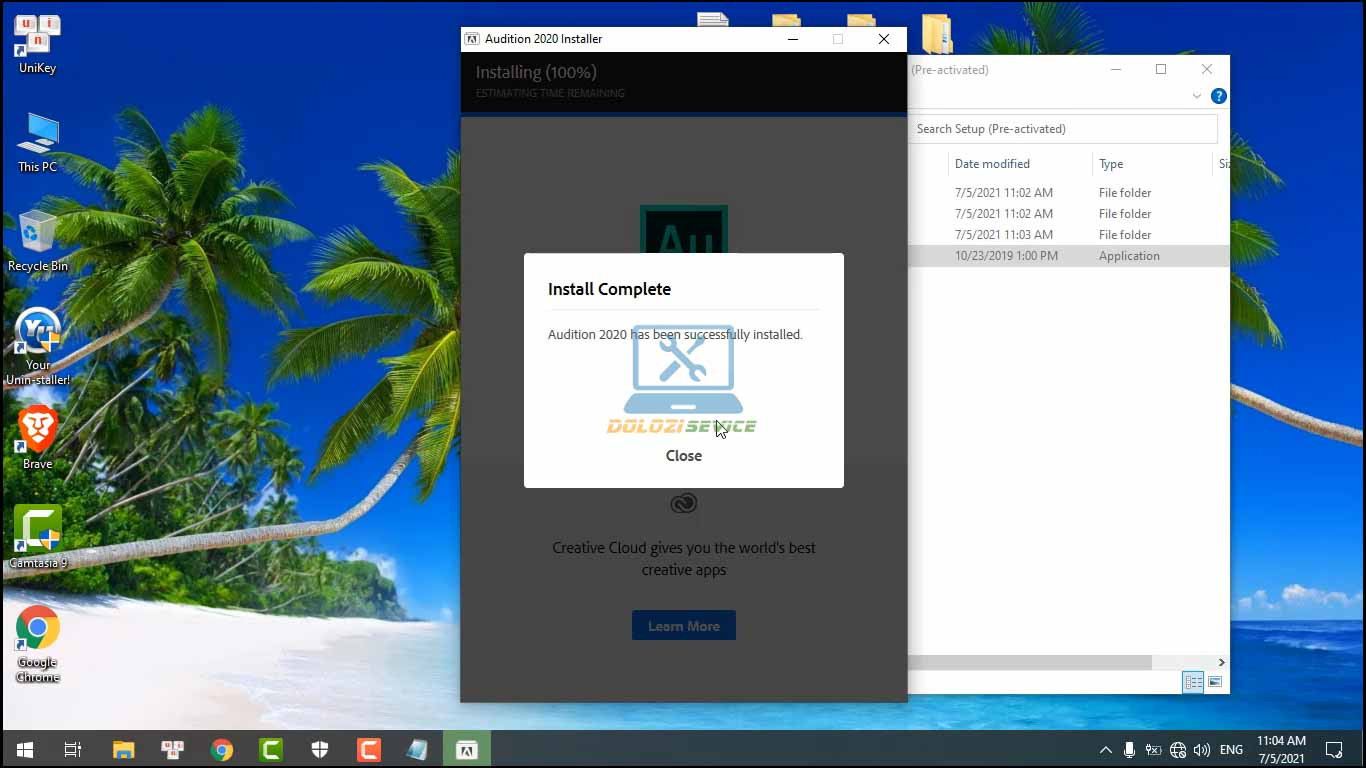
Task: Sort files by the Type column
Action: 1111,164
